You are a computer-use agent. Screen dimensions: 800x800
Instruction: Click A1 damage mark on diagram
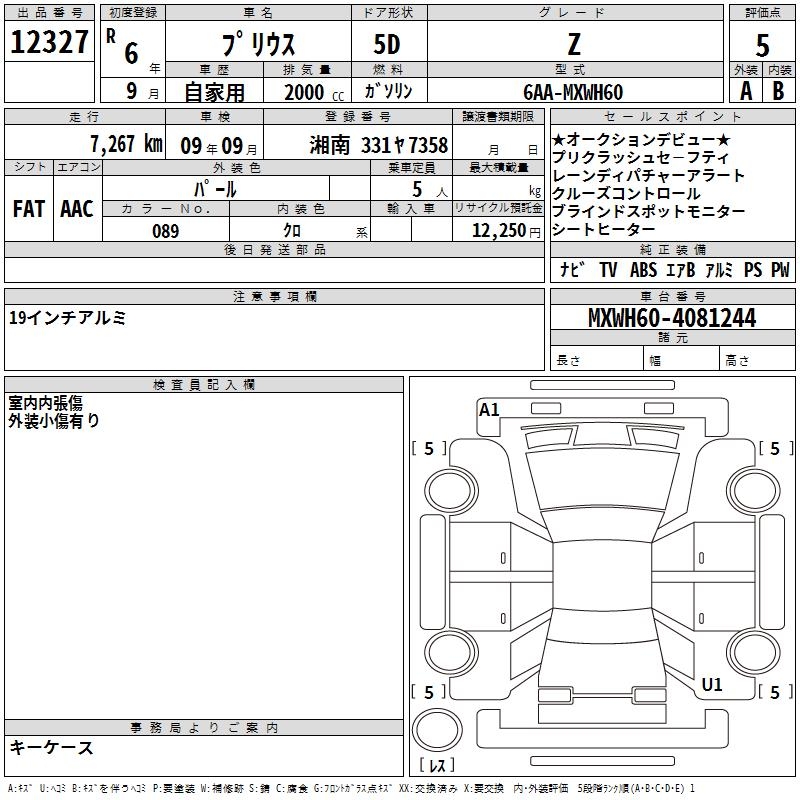[489, 410]
